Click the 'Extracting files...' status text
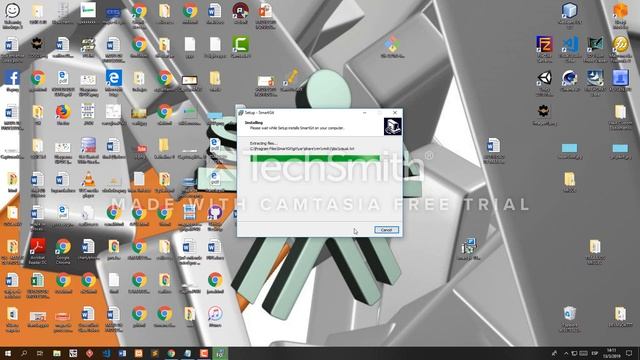Viewport: 640px width, 360px height. 263,143
